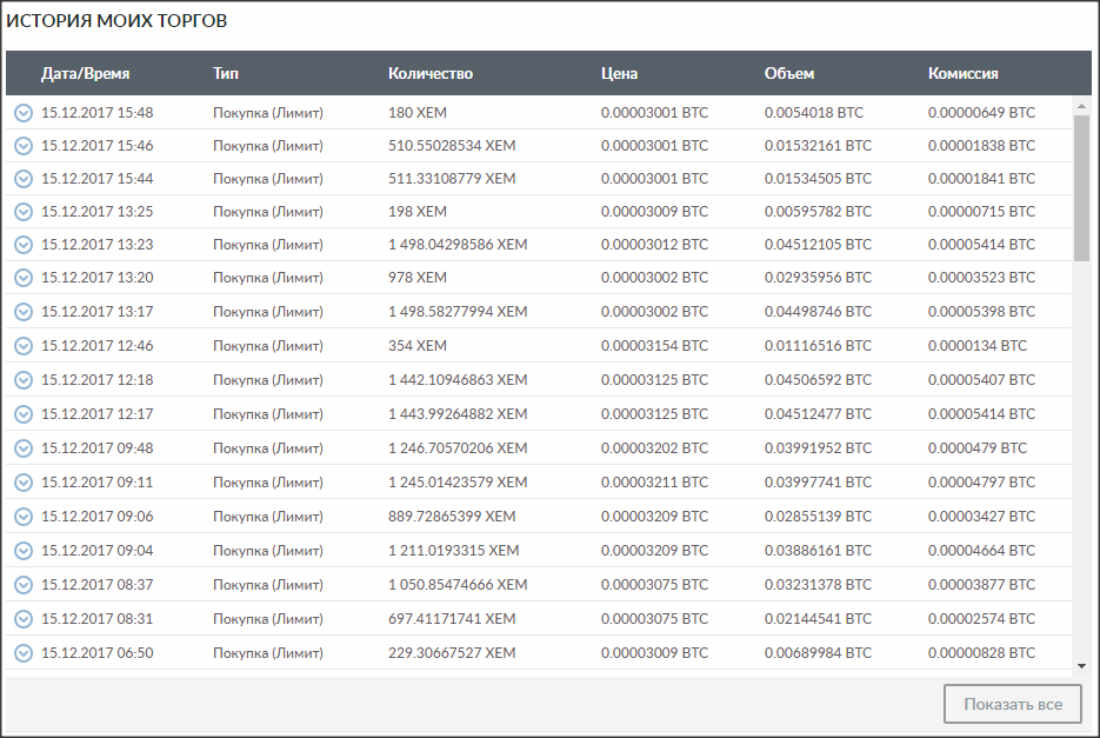Screen dimensions: 1100x738
Task: Select quantity 1 498.58277994 XEM
Action: [457, 311]
